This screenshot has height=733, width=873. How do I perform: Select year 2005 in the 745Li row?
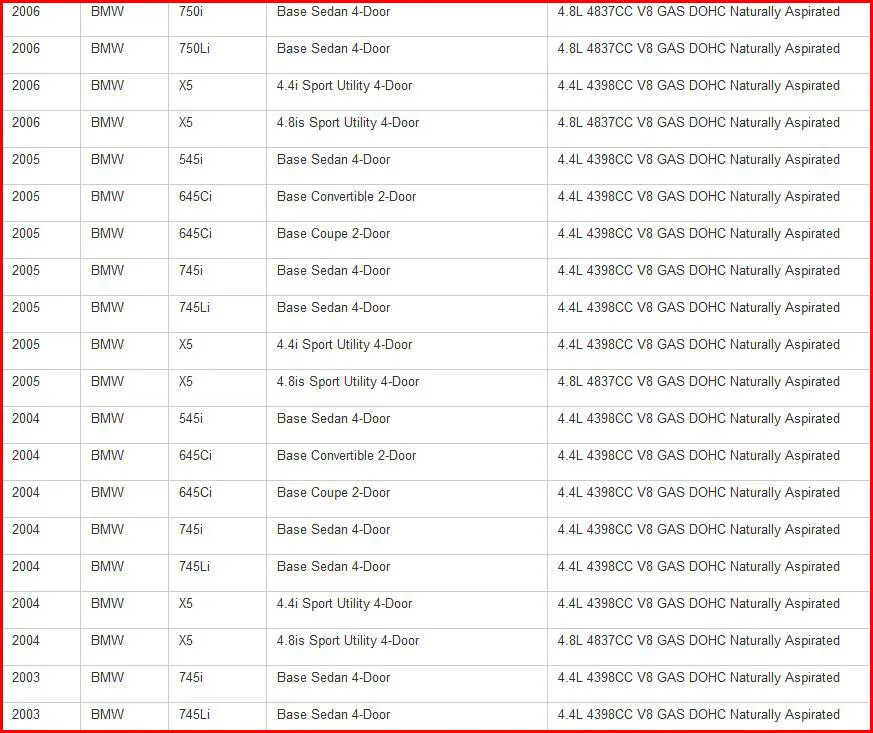point(26,307)
